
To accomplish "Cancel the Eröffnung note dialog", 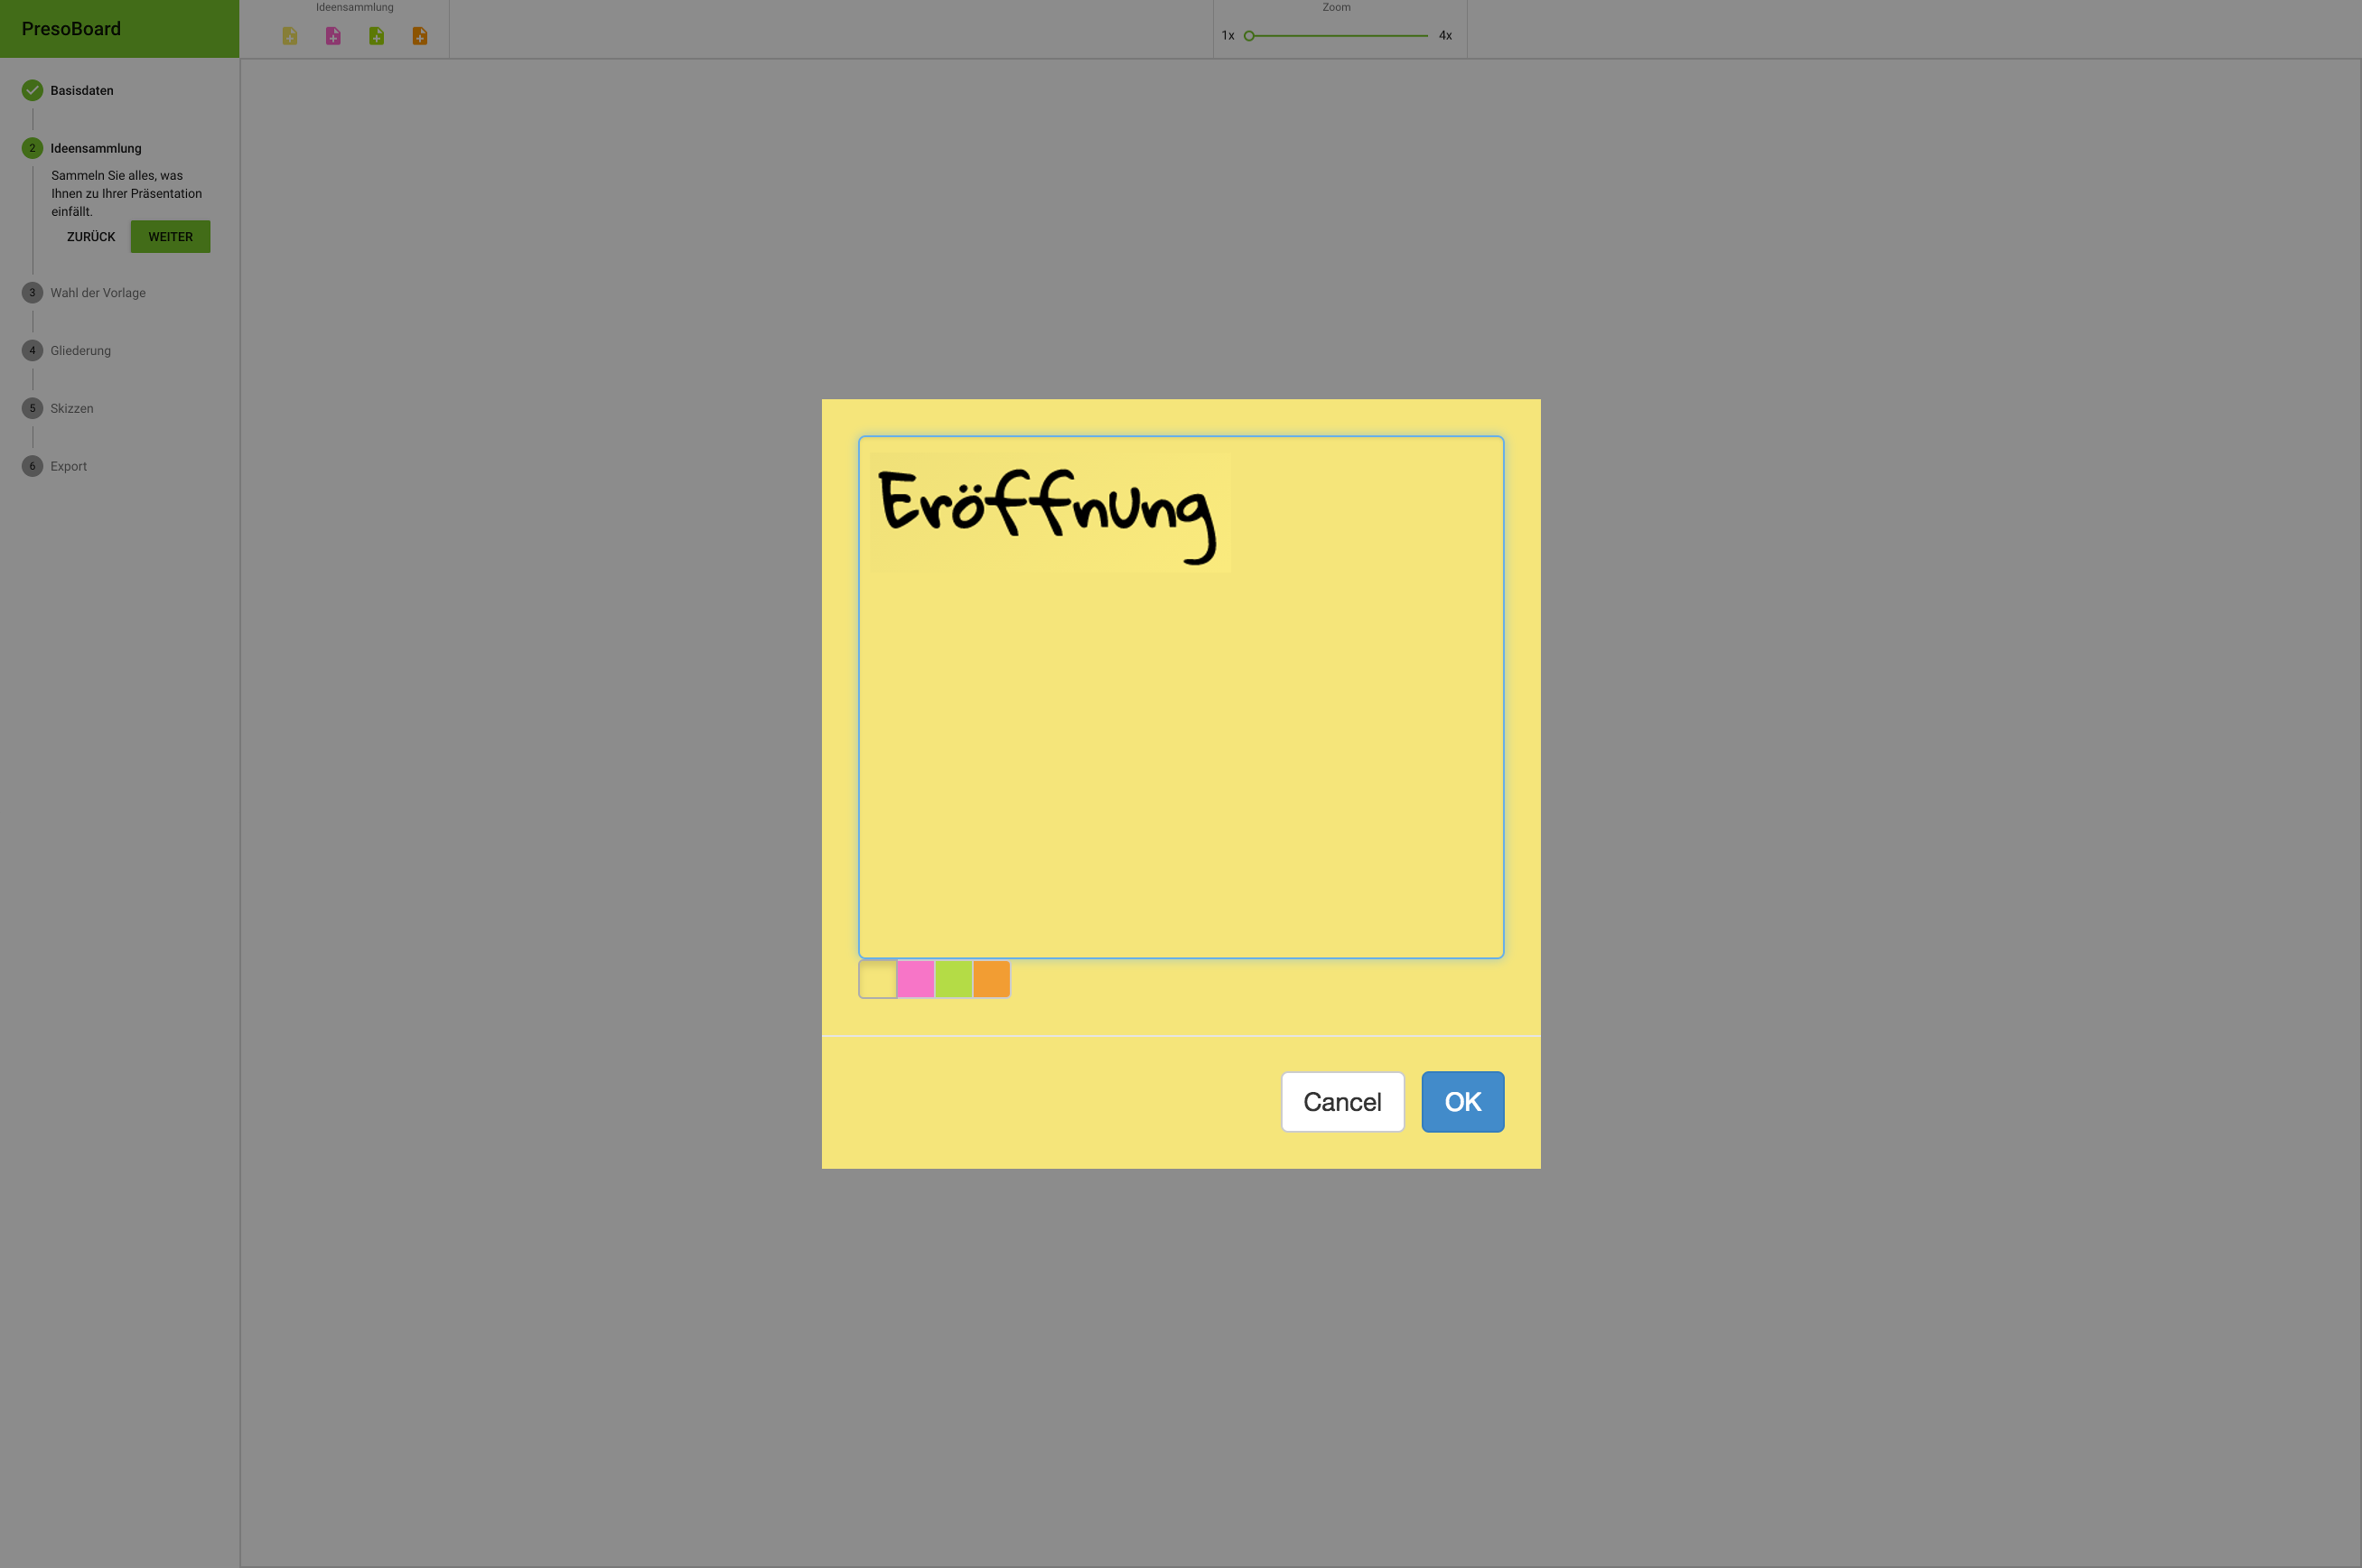I will [1342, 1101].
